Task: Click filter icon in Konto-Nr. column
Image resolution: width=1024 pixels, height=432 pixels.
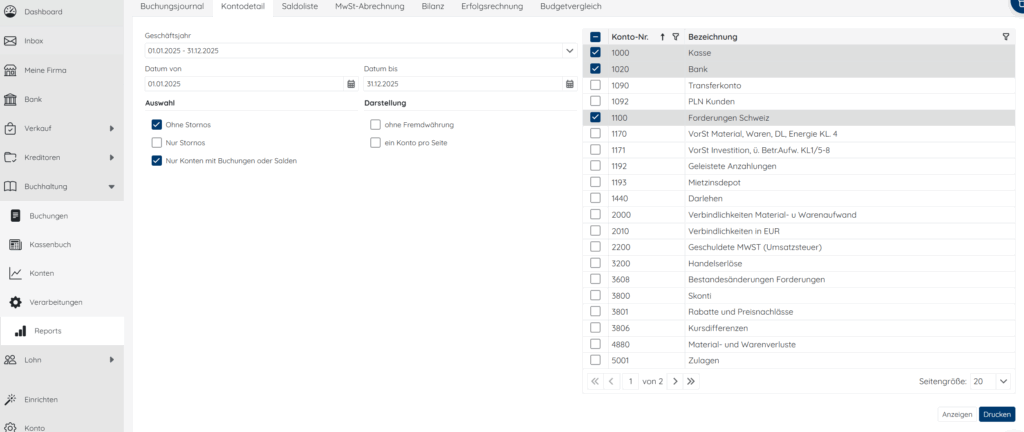Action: coord(675,36)
